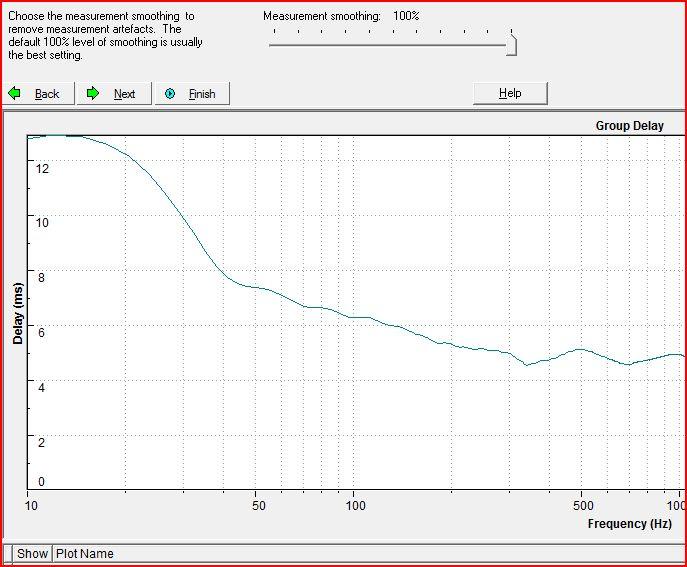Click the Plot Name column header

tap(85, 553)
